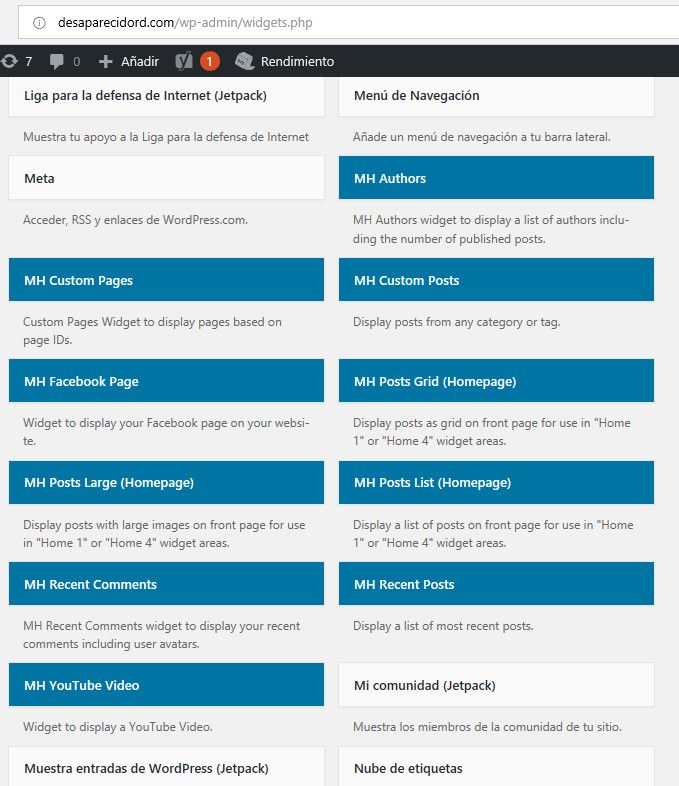Click the MH Custom Pages description text

[152, 331]
